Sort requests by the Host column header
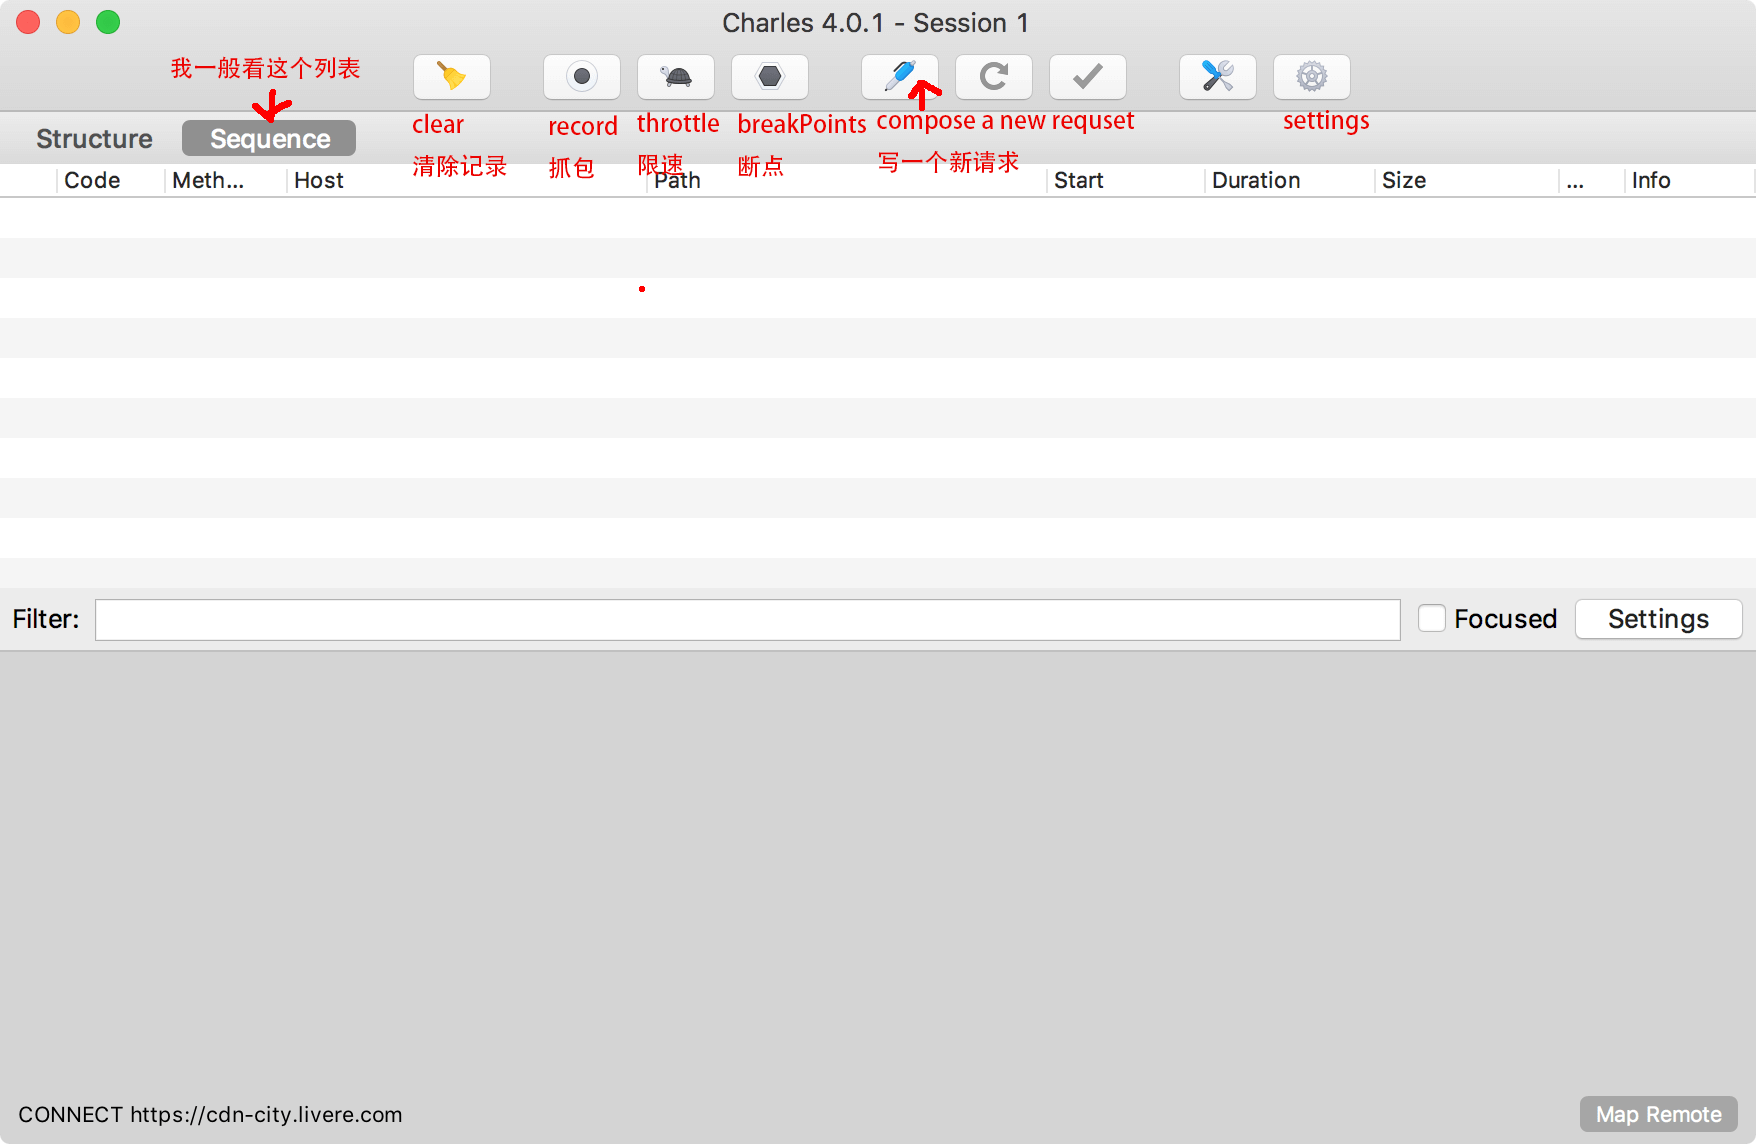This screenshot has height=1144, width=1756. 319,181
